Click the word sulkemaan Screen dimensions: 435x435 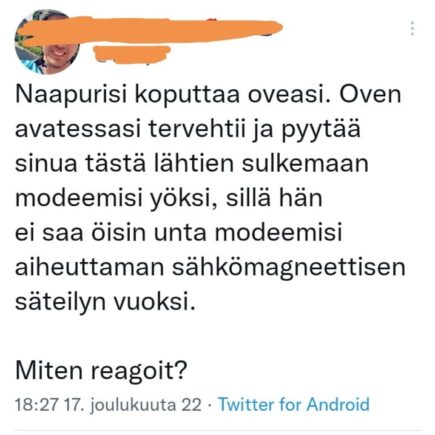[305, 164]
